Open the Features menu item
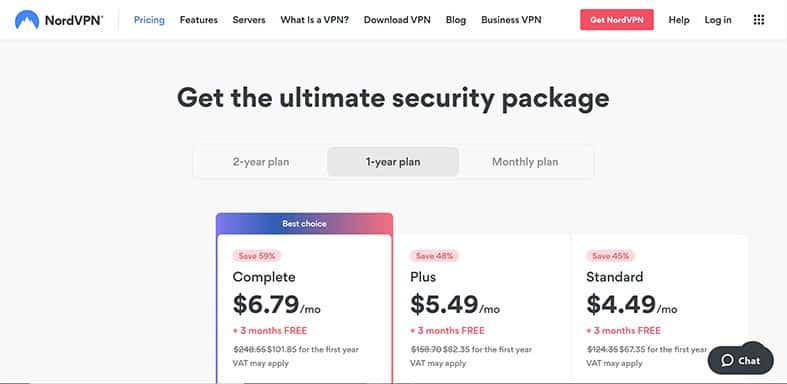Image resolution: width=787 pixels, height=384 pixels. click(199, 20)
